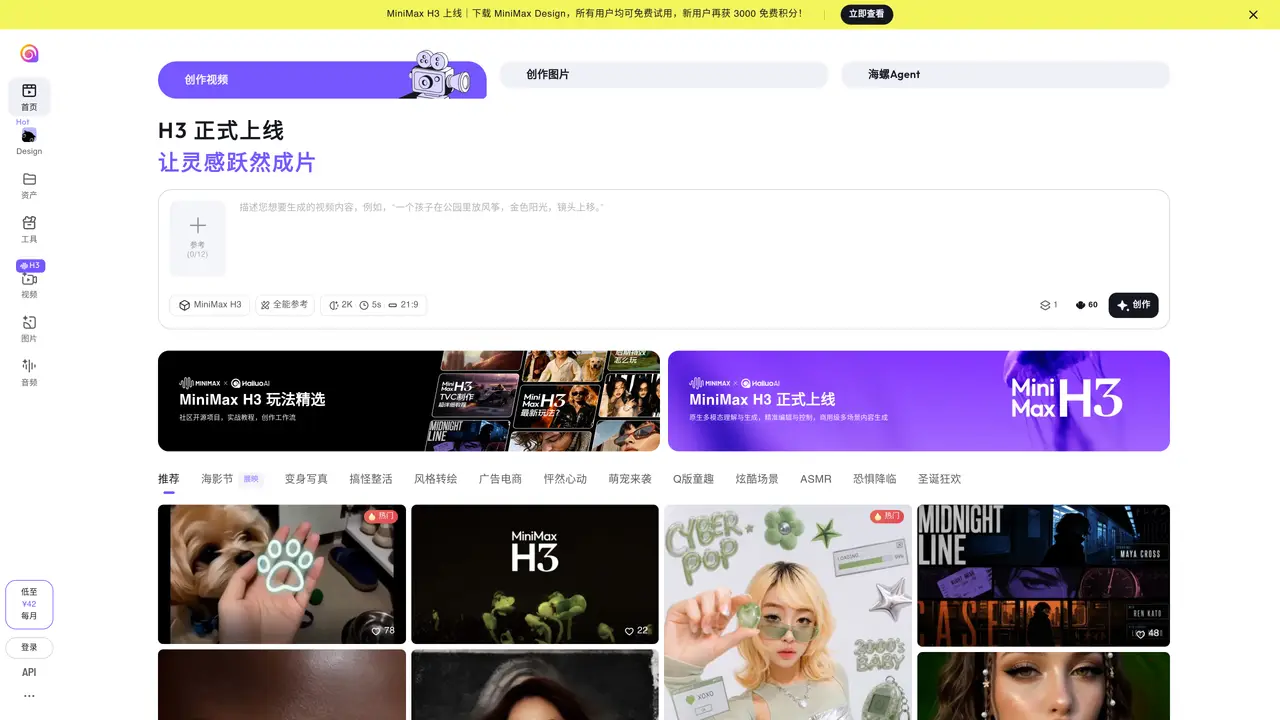
Task: Click the 热门 hot badge on the dog video
Action: coord(381,517)
